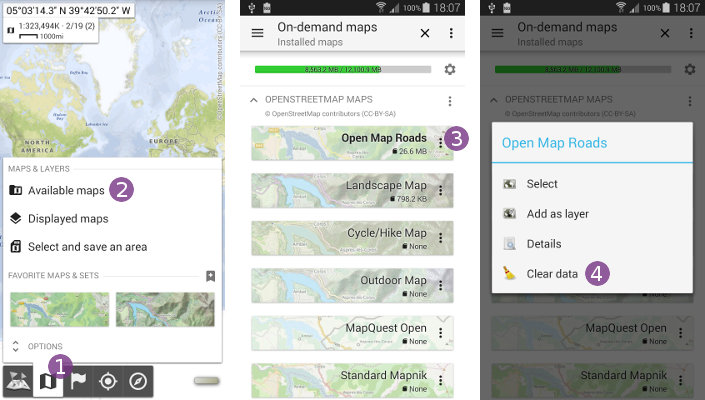Tap the map scale info box
This screenshot has height=400, width=705.
pyautogui.click(x=51, y=31)
